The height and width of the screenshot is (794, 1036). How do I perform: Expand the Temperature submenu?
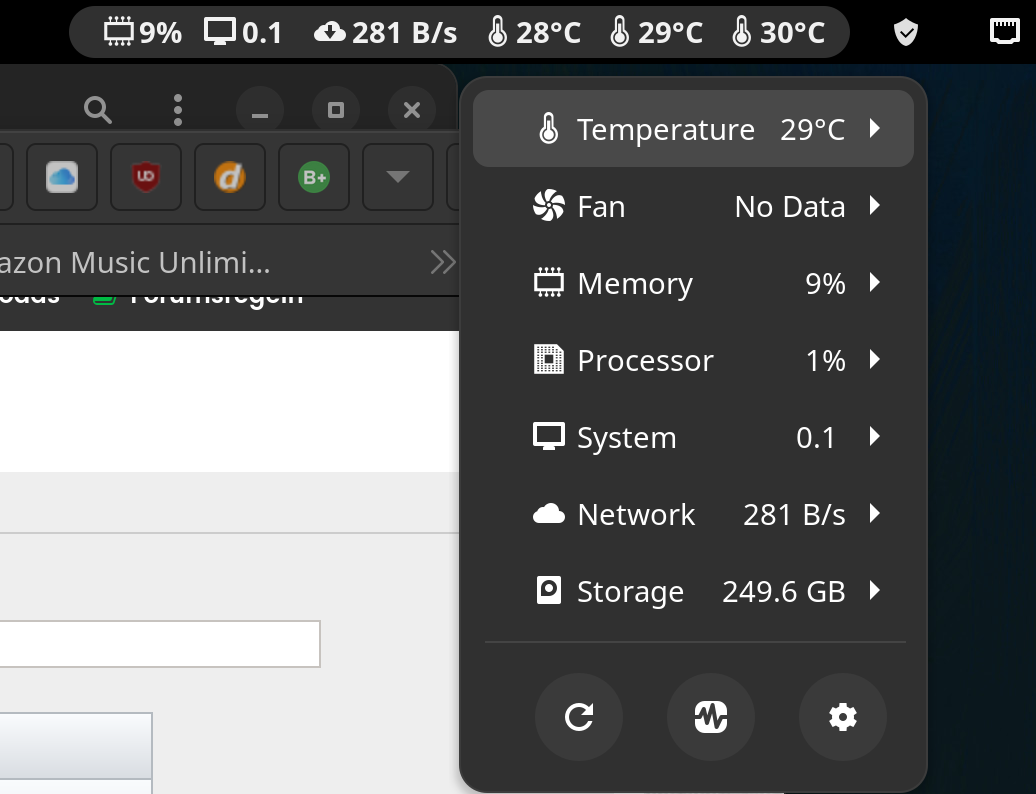875,129
